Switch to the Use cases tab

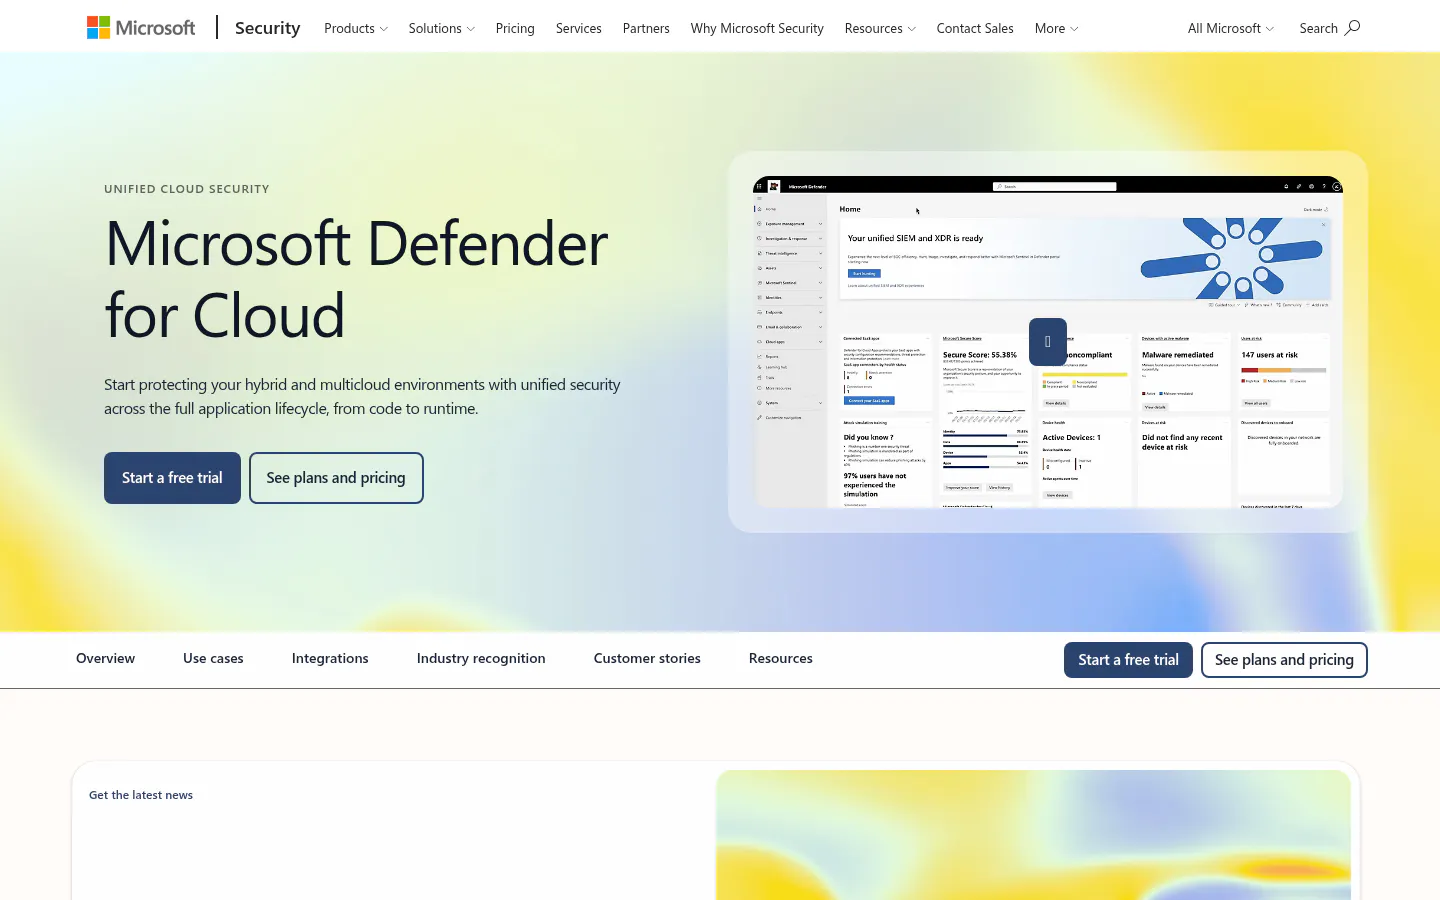213,658
